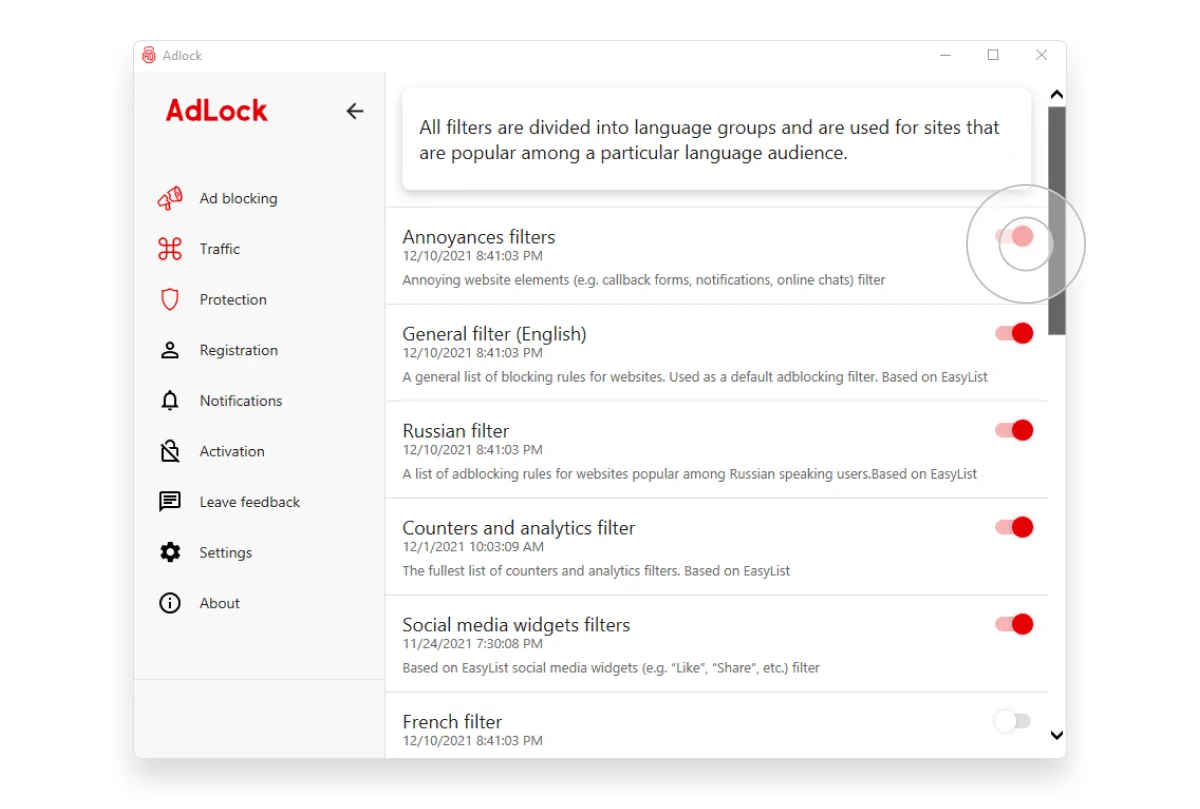Click the Notifications bell icon
The image size is (1200, 809).
coord(170,401)
